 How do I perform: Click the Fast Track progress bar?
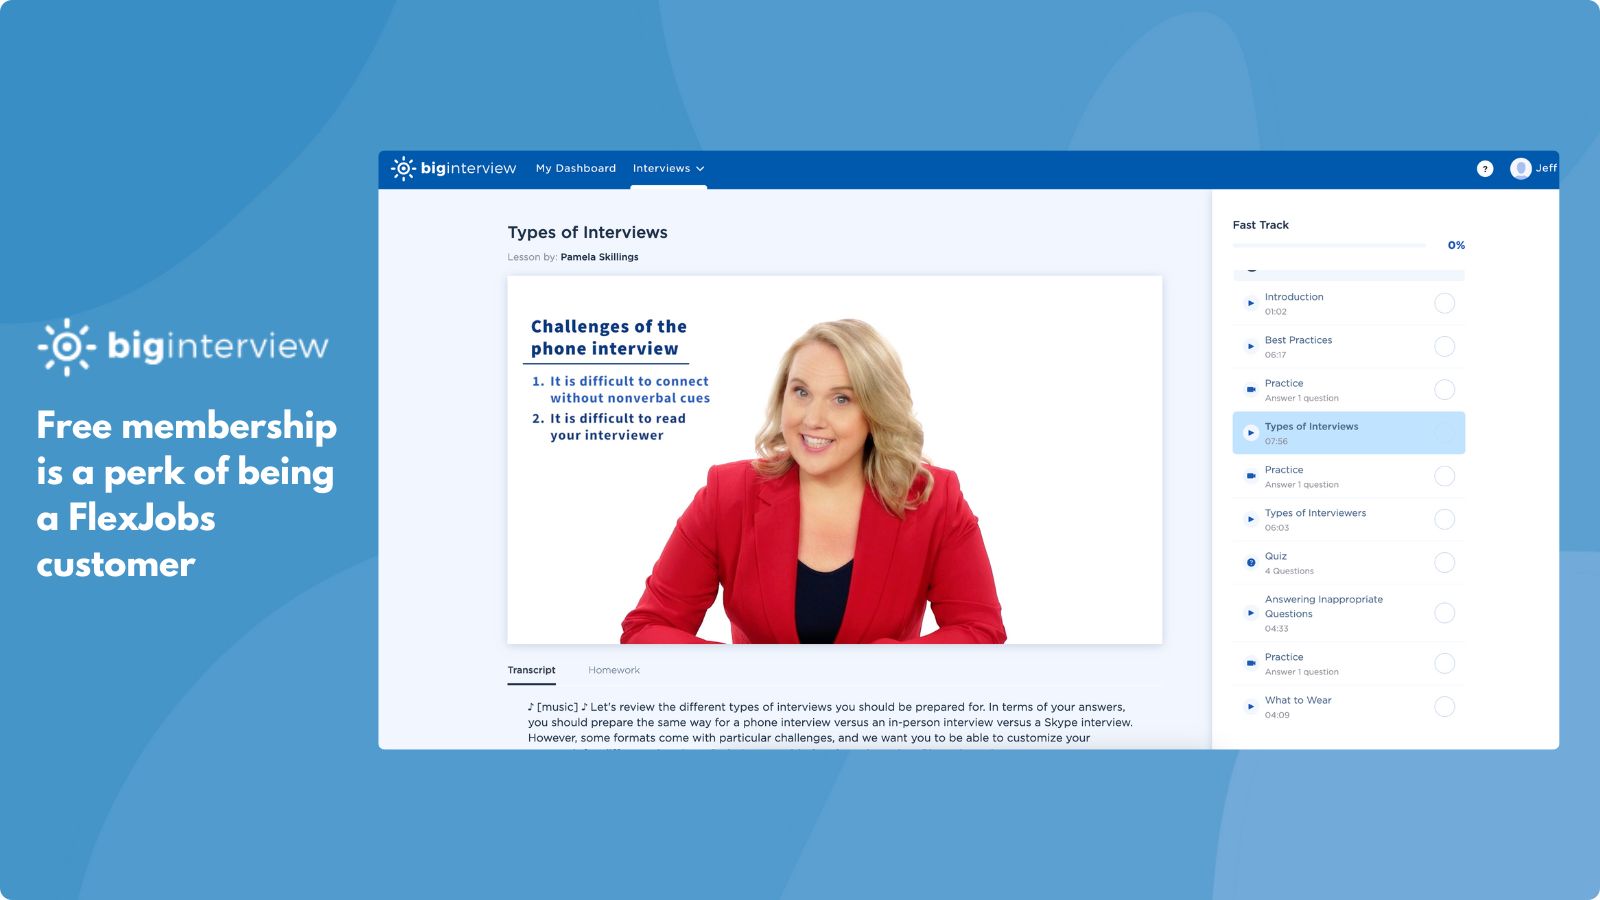(x=1330, y=245)
